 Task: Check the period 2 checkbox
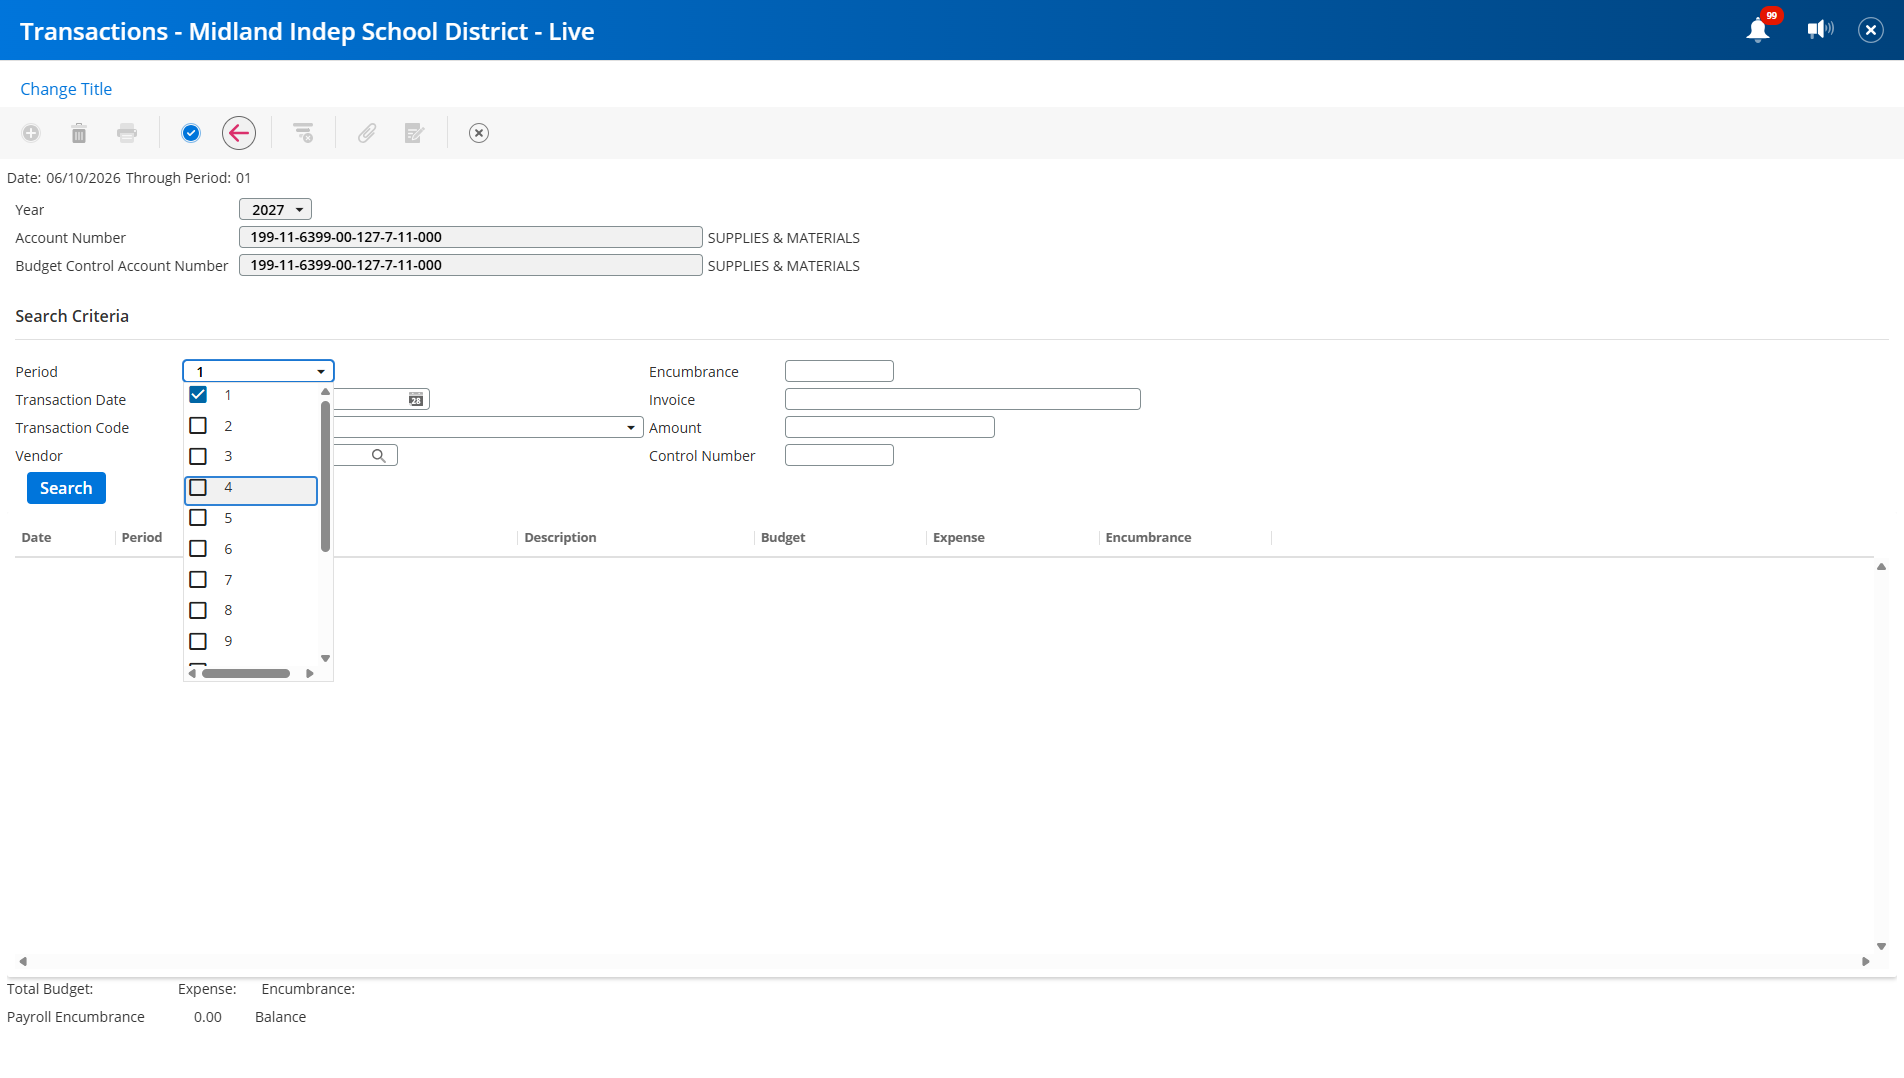(198, 426)
